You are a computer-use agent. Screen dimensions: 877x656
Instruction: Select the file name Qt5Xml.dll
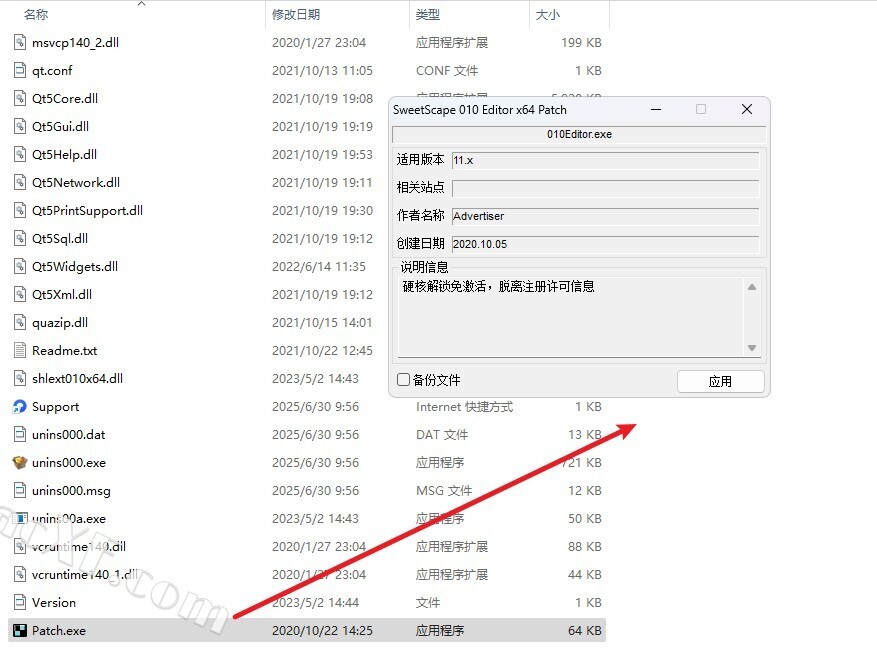pos(62,295)
